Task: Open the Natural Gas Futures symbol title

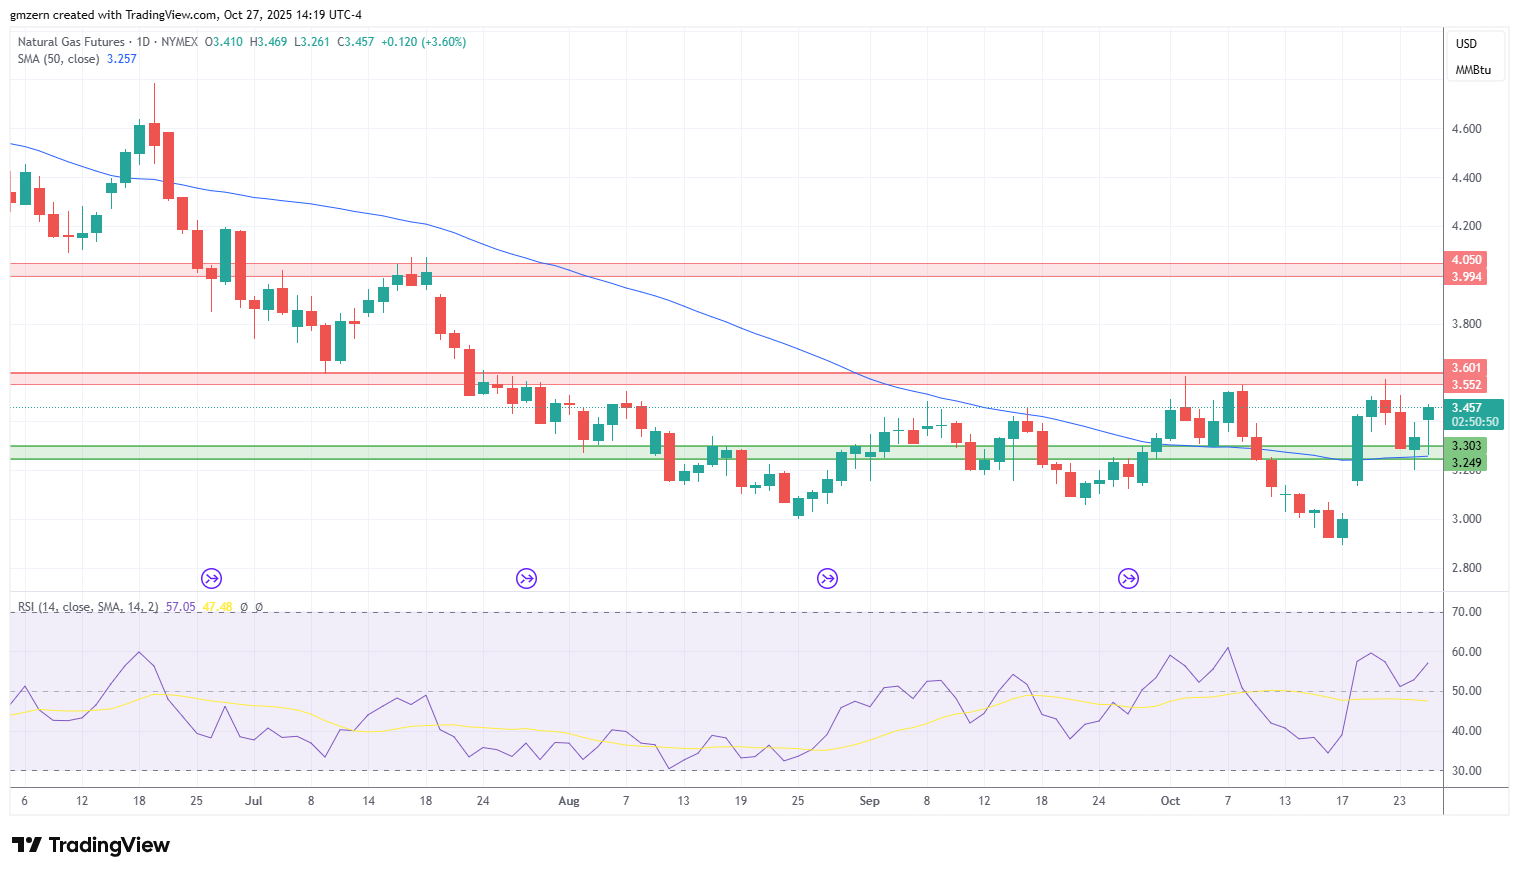Action: (71, 42)
